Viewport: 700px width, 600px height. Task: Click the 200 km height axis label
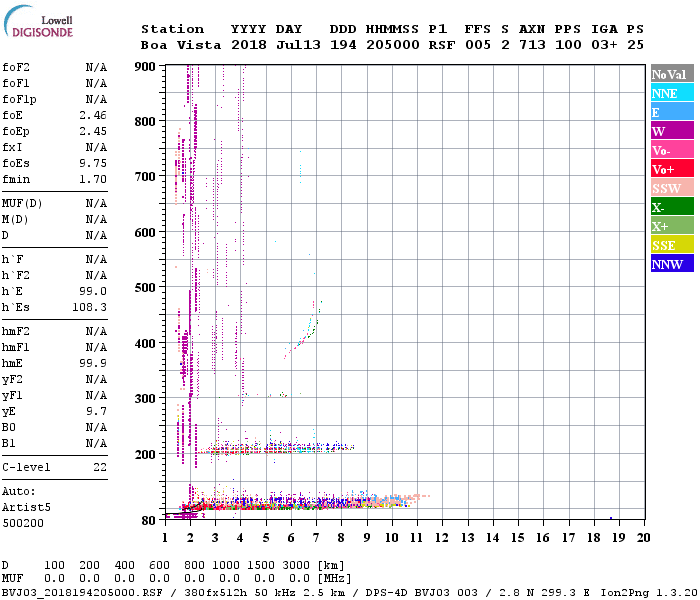pyautogui.click(x=145, y=454)
